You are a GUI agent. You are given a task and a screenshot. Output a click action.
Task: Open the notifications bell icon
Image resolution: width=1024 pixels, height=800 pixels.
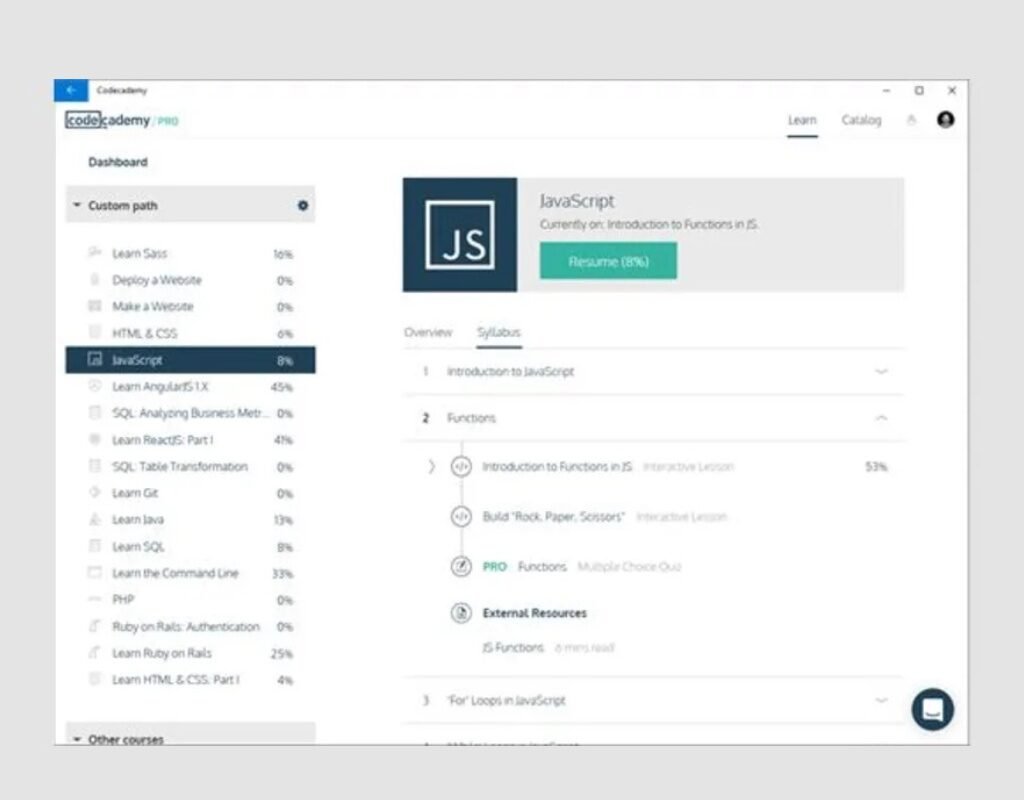point(911,120)
